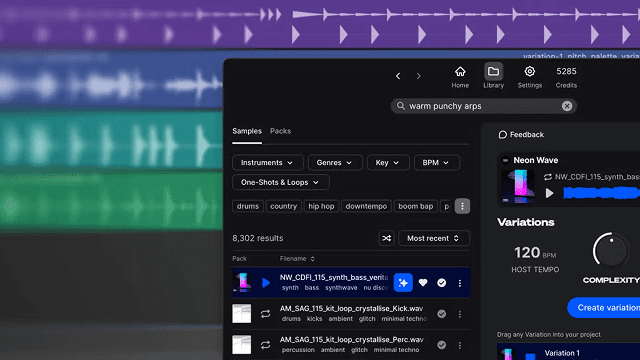The image size is (640, 360).
Task: Expand the Key filter
Action: point(388,162)
